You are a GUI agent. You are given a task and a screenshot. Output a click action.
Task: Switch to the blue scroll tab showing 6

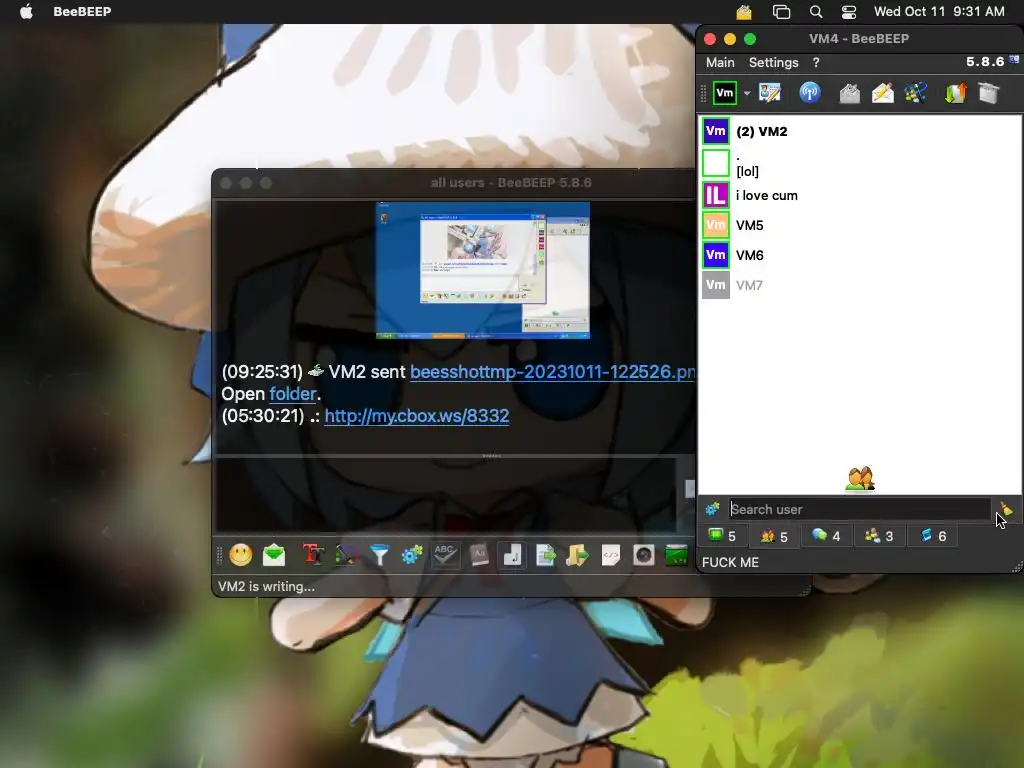pyautogui.click(x=933, y=536)
